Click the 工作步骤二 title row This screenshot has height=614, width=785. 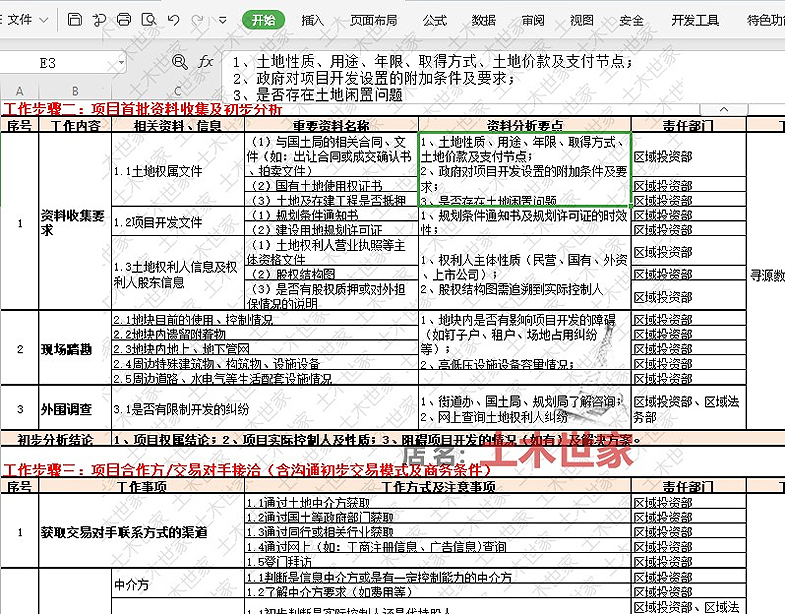coord(142,109)
